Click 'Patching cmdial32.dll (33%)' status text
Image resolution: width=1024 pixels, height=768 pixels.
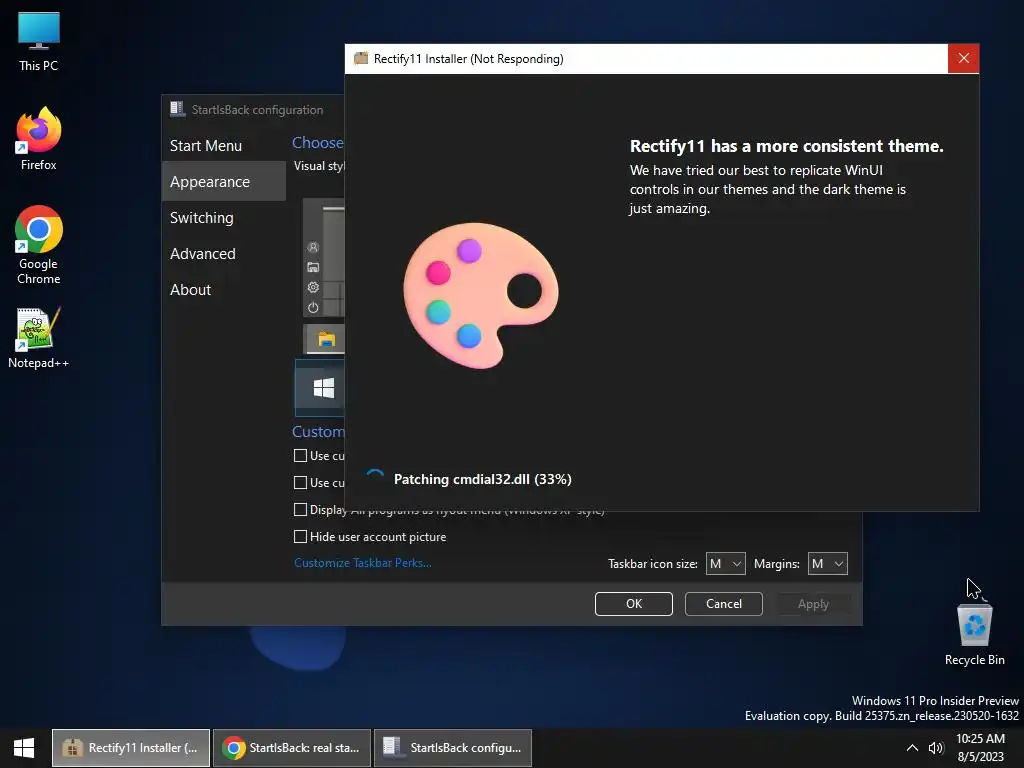pyautogui.click(x=483, y=479)
